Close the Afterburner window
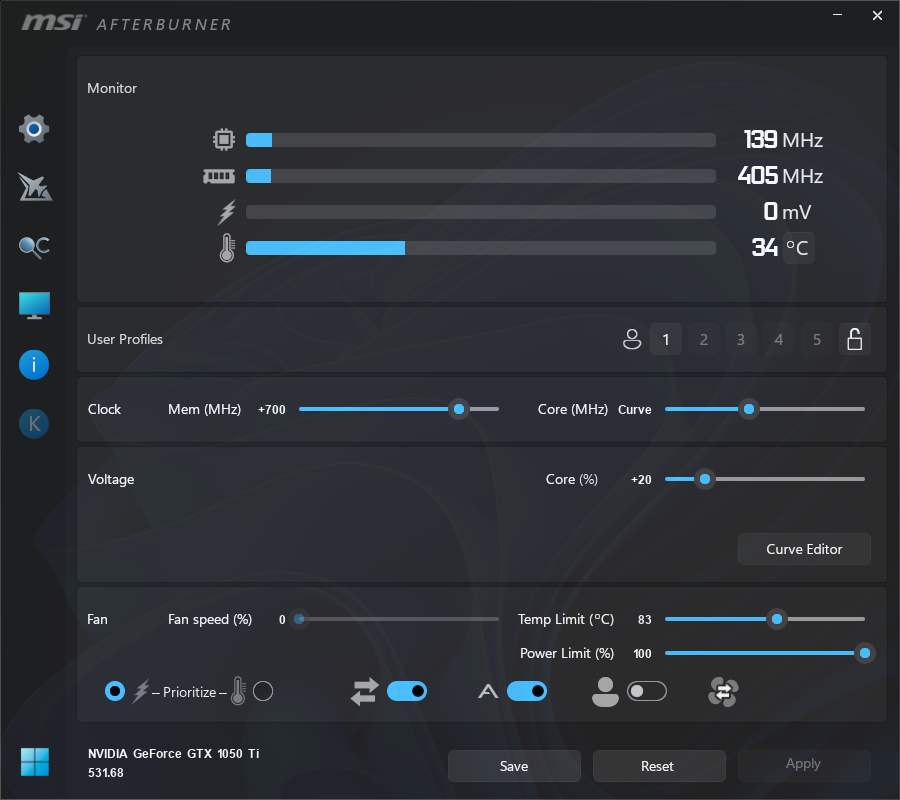This screenshot has height=800, width=900. [x=877, y=15]
